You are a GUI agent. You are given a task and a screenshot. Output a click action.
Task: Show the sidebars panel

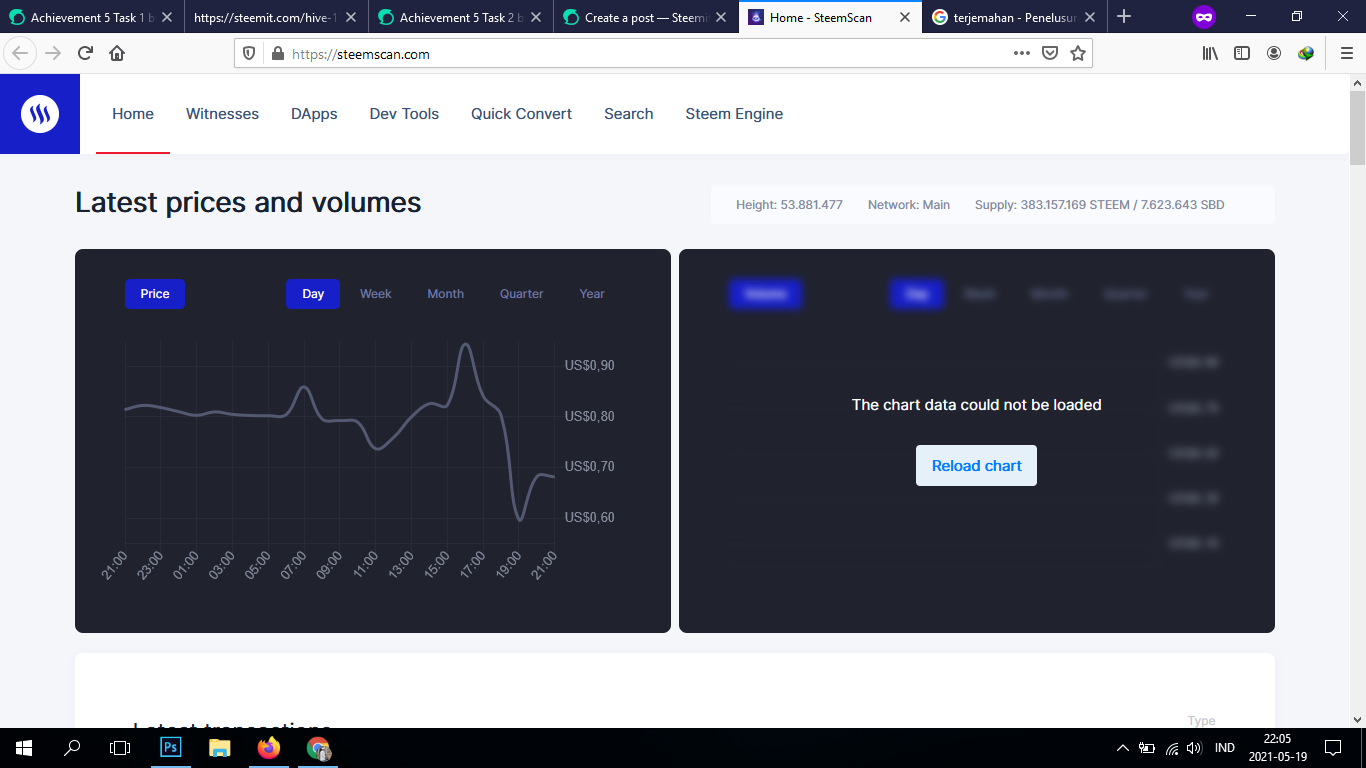point(1242,53)
